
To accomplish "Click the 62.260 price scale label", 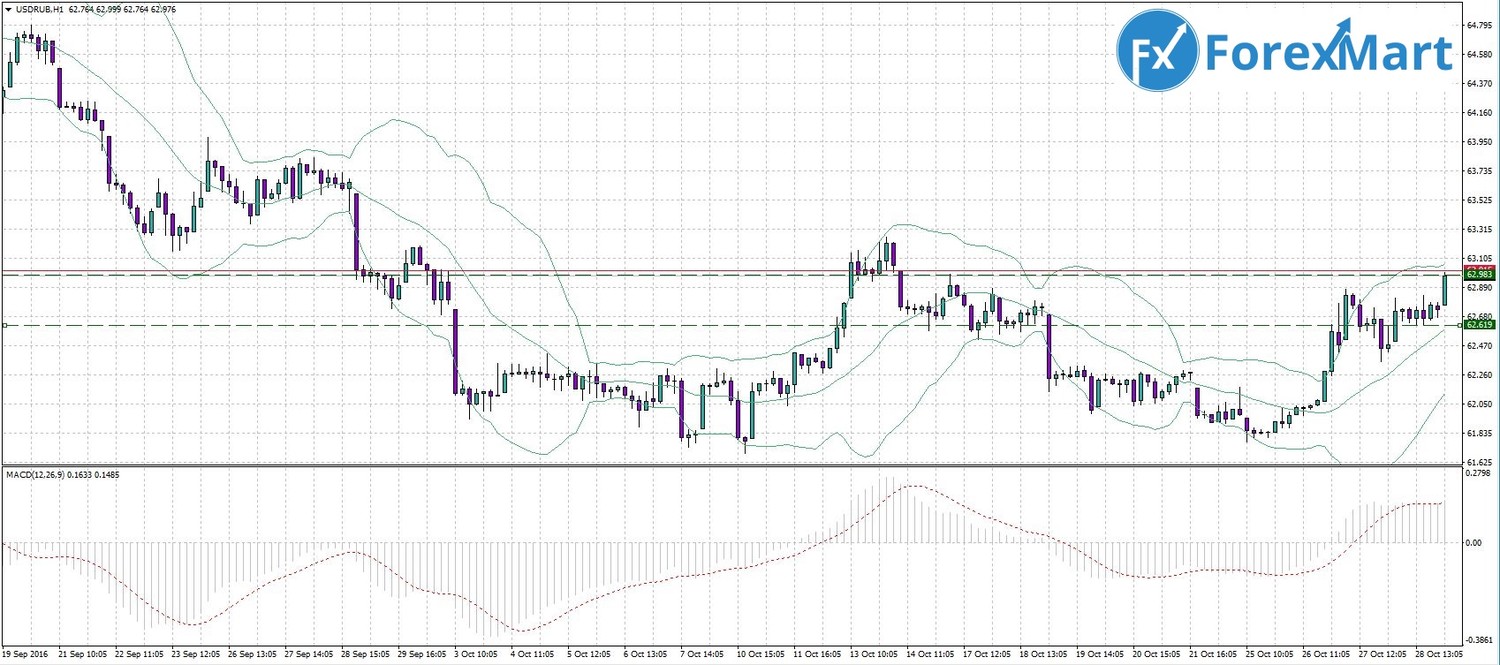I will (1478, 375).
